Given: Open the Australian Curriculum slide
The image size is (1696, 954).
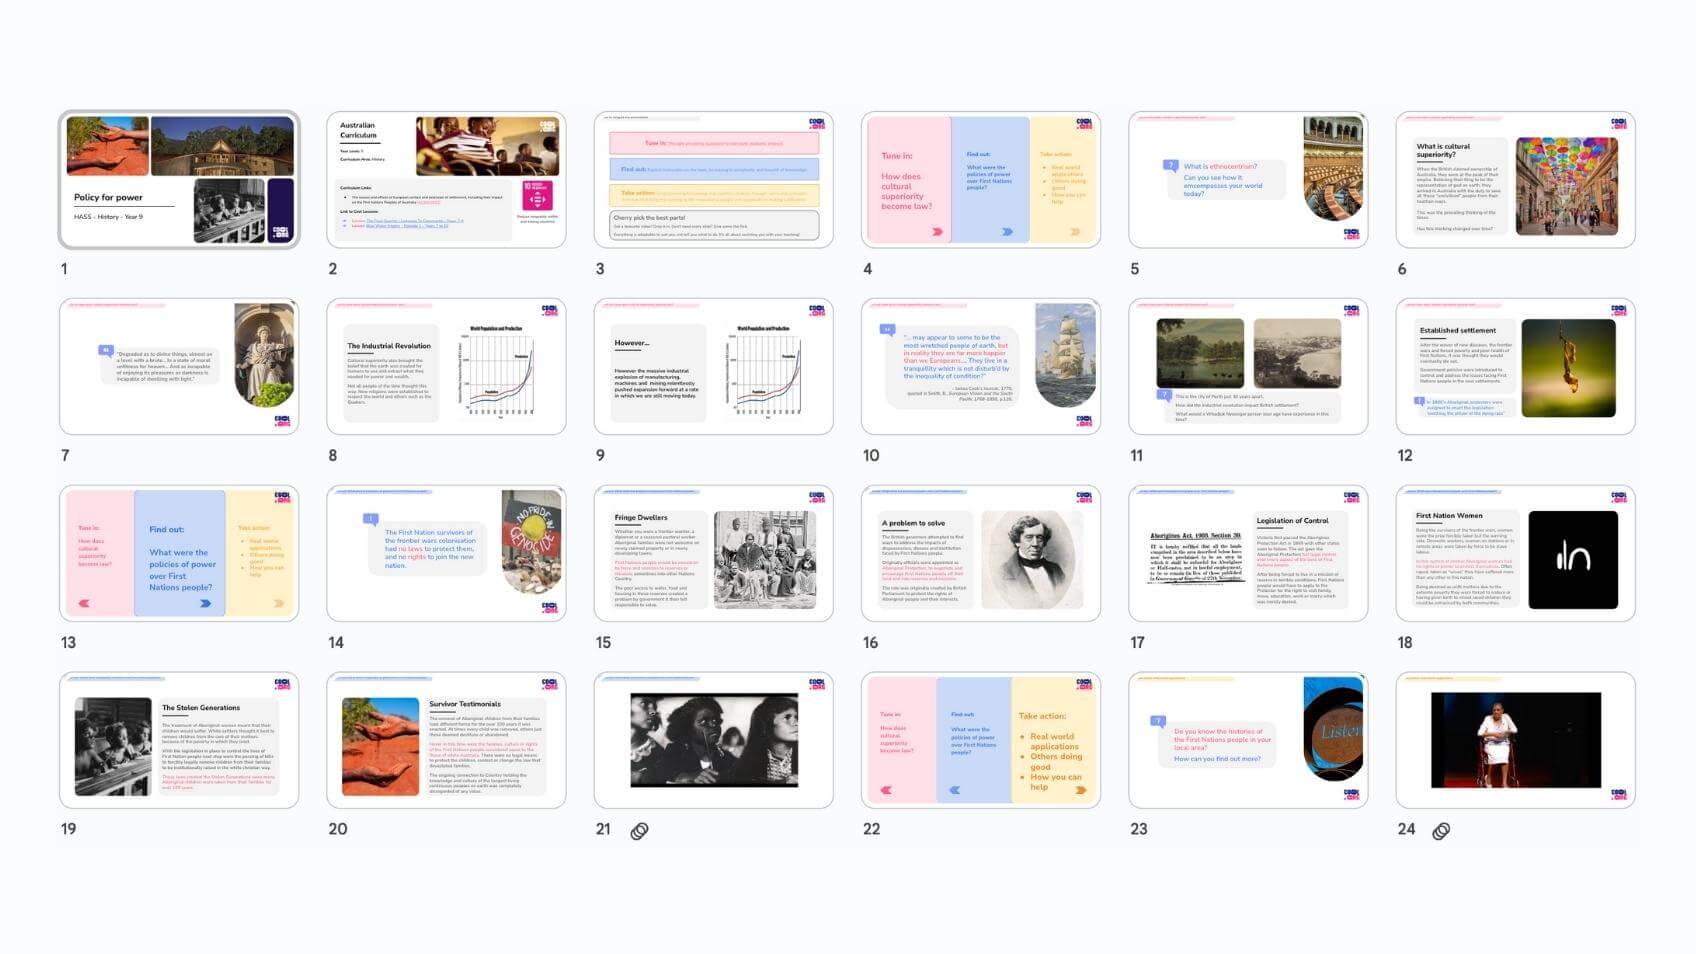Looking at the screenshot, I should [x=446, y=180].
